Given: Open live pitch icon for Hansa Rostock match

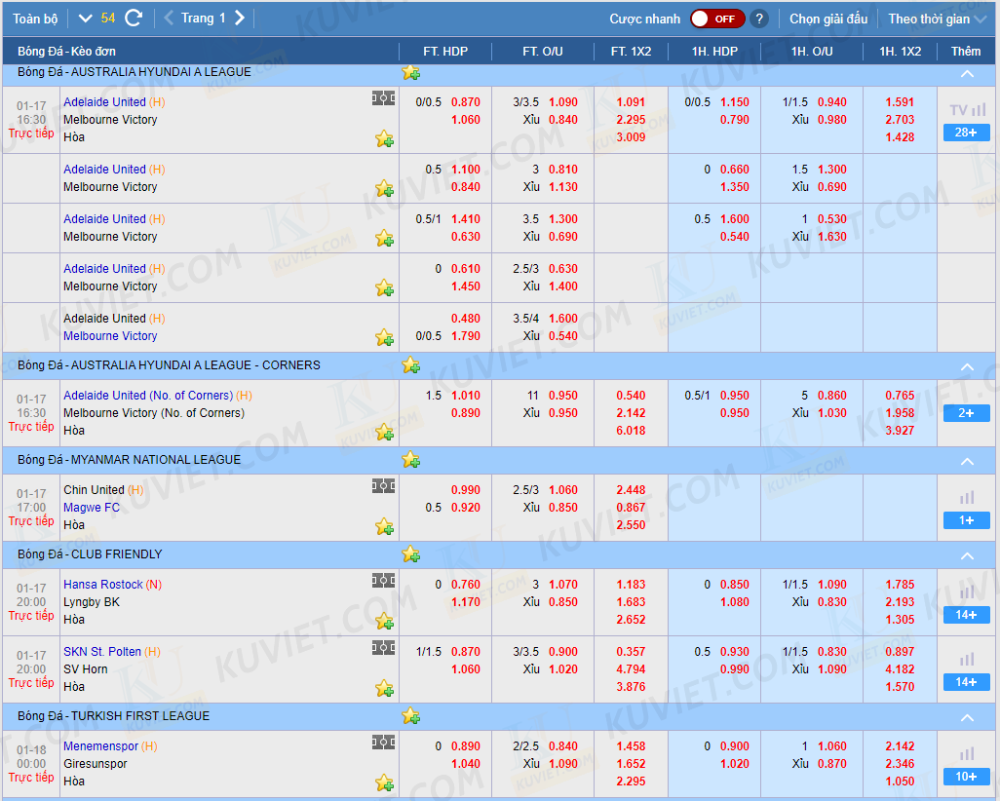Looking at the screenshot, I should coord(383,580).
